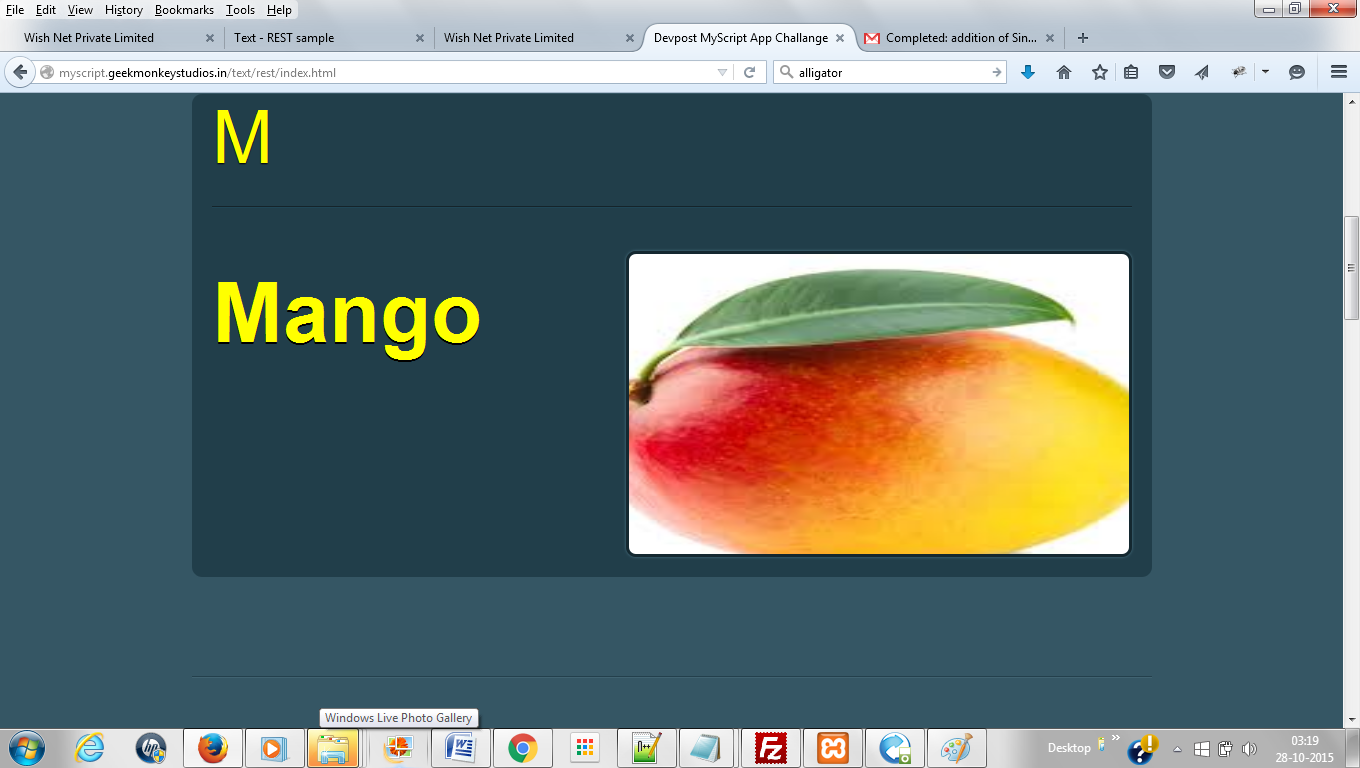The image size is (1360, 768).
Task: Open the Hello chat smiley icon
Action: click(1297, 72)
